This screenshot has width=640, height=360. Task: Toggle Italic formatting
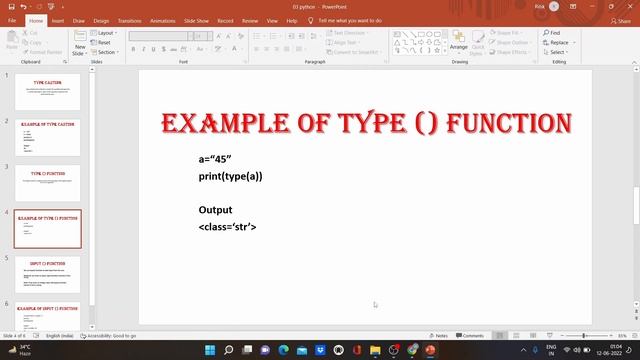pos(144,49)
